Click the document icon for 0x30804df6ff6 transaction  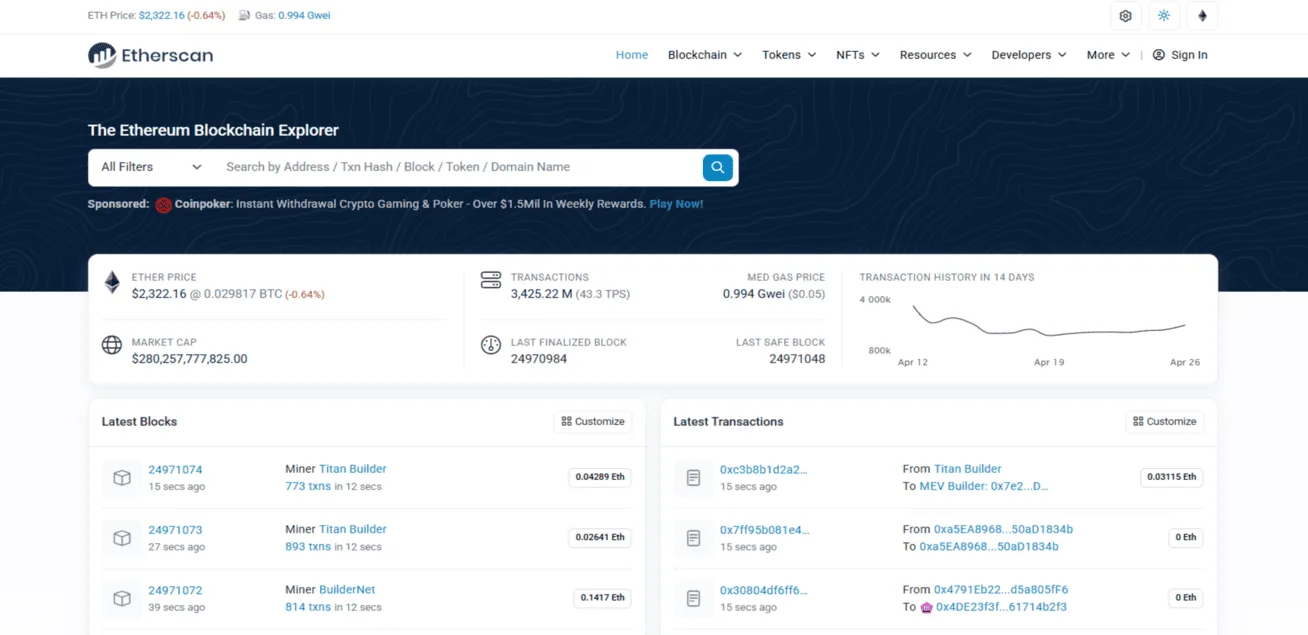694,598
